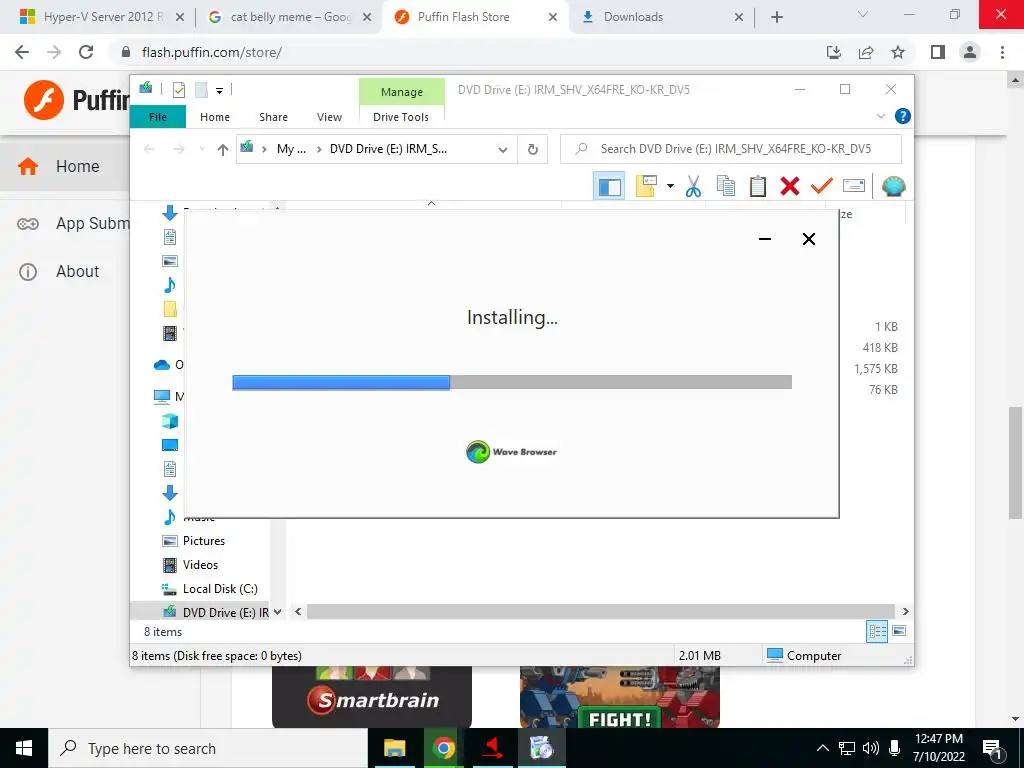1024x768 pixels.
Task: Click the 2.01 MB status bar entry
Action: (699, 656)
